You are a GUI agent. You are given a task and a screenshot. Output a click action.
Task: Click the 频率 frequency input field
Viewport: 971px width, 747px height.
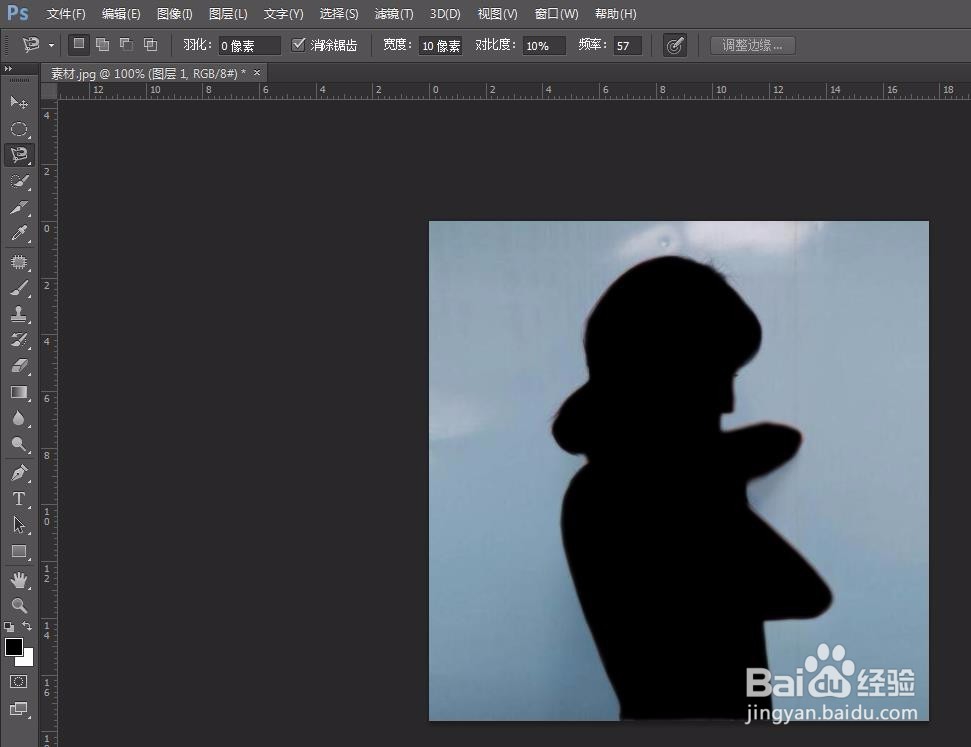click(628, 45)
